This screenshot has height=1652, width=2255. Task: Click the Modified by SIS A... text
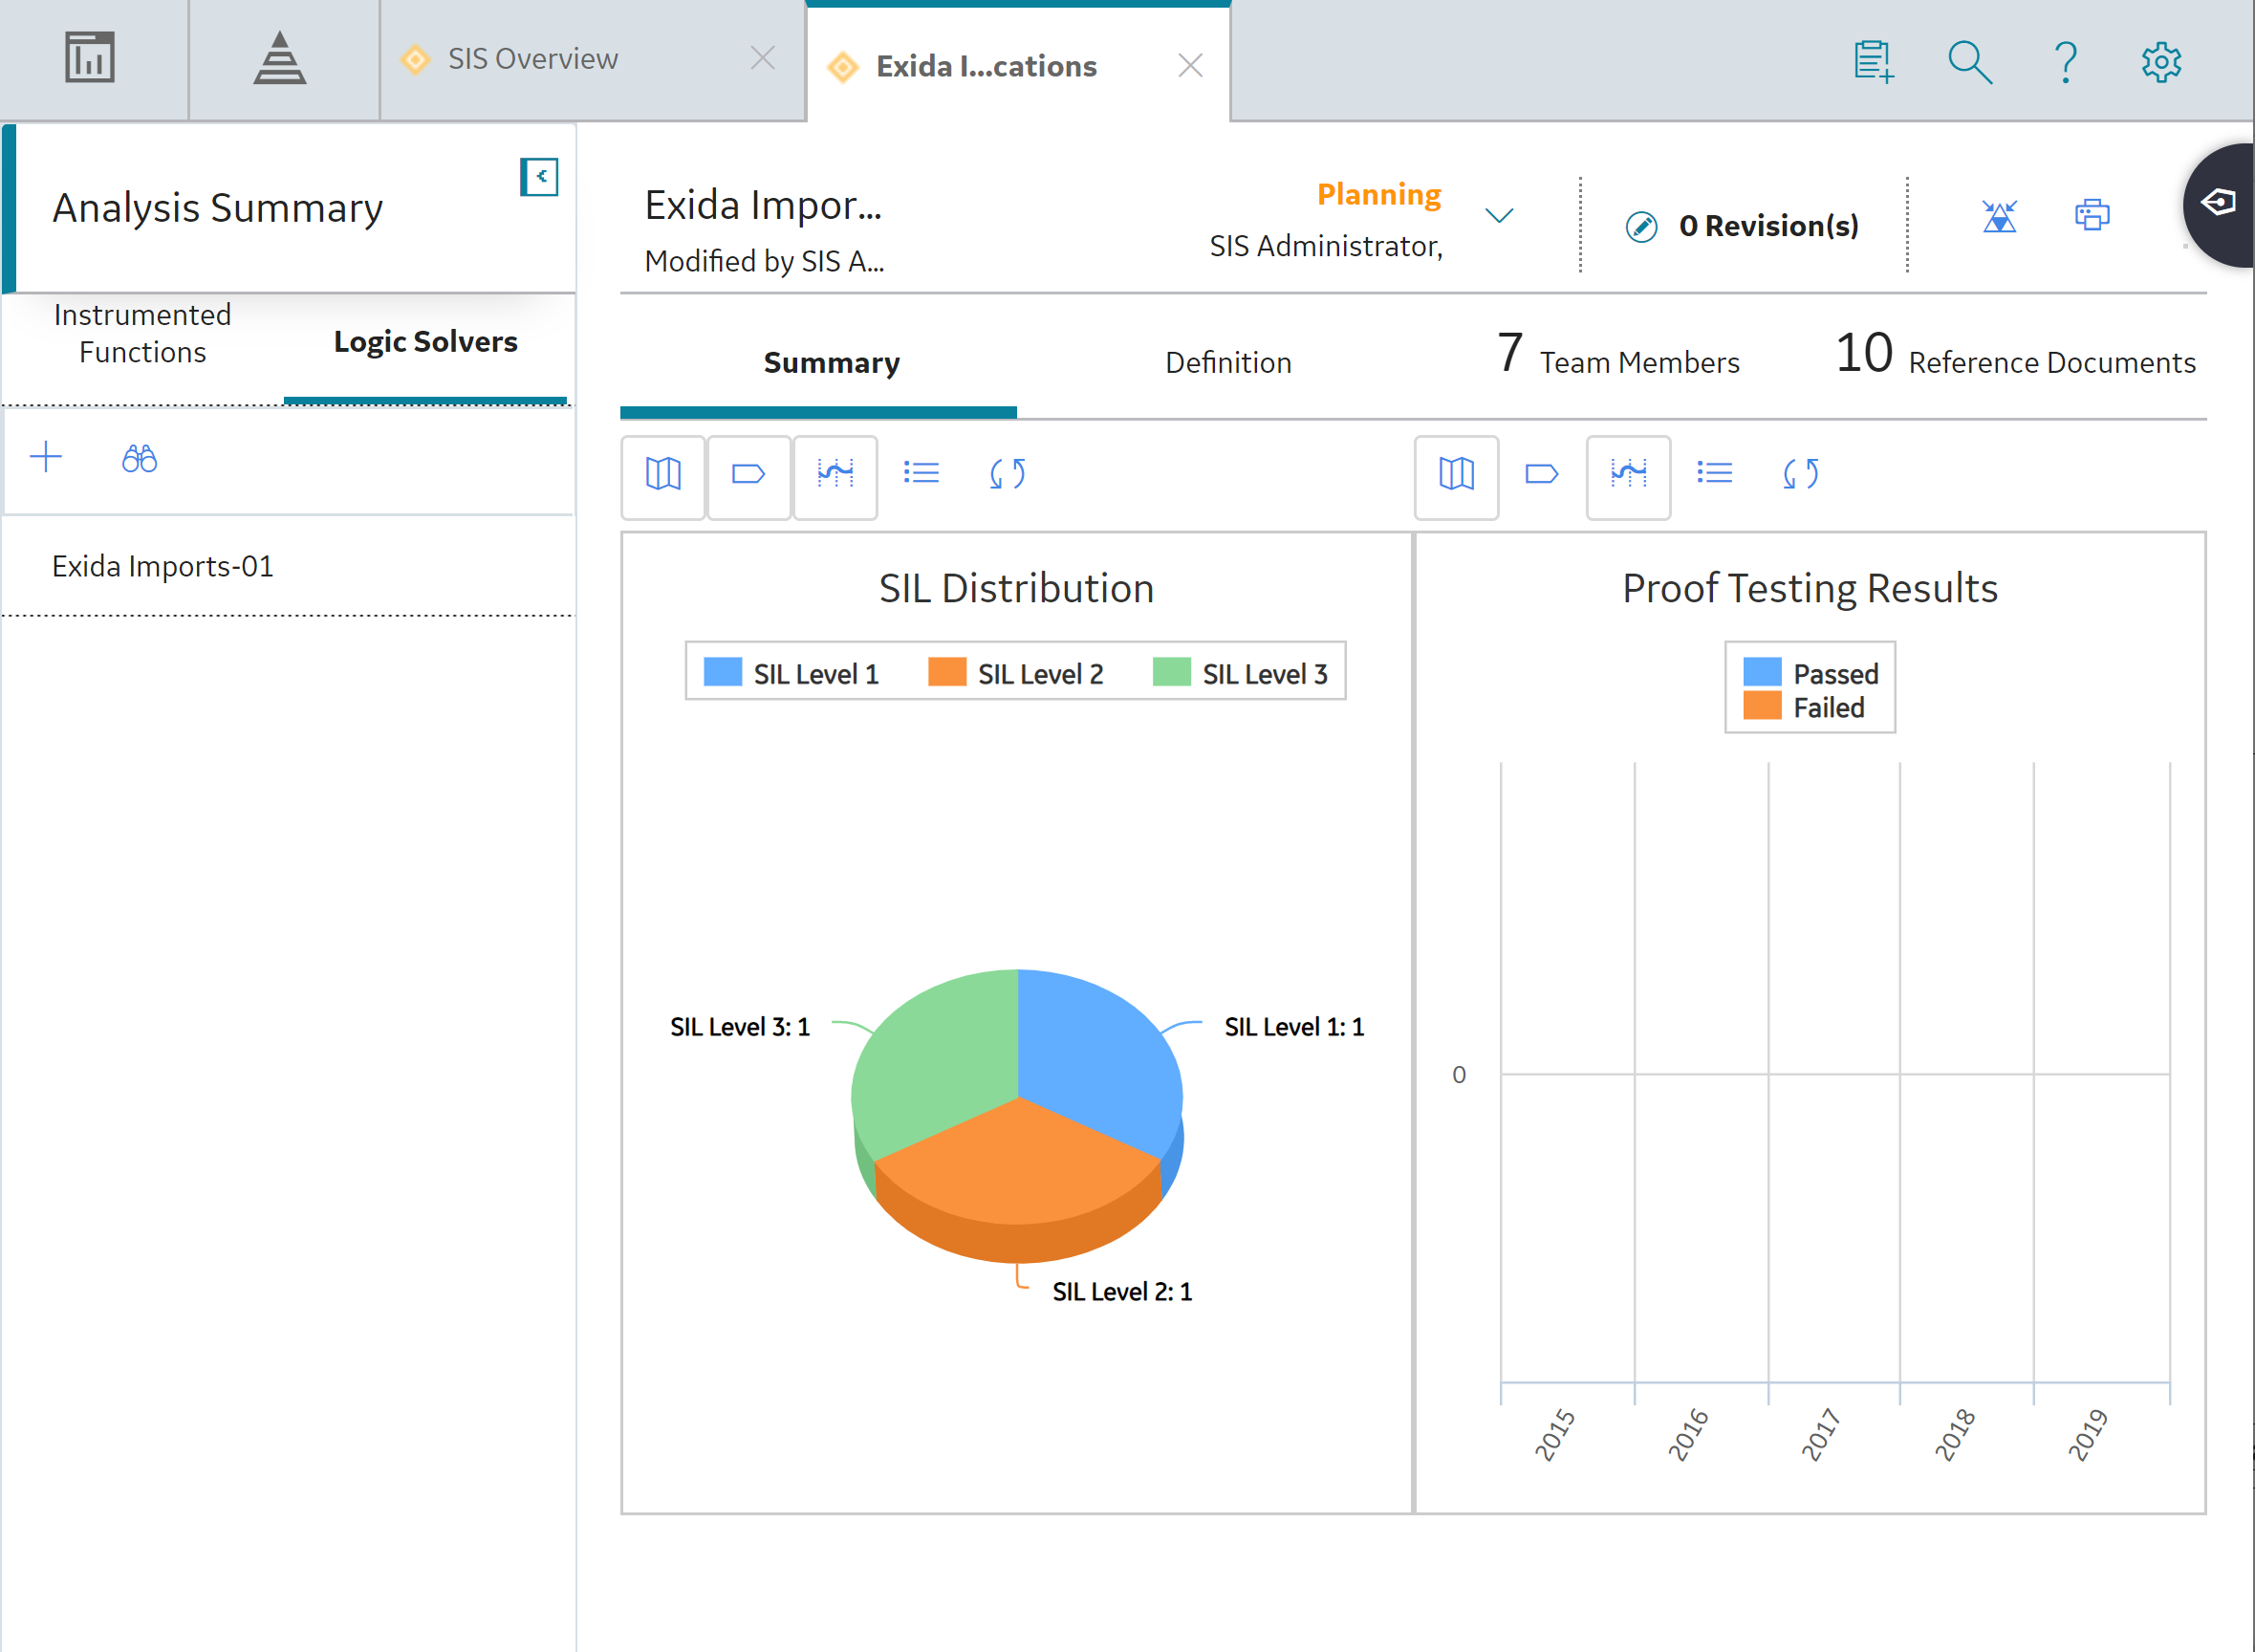[764, 261]
